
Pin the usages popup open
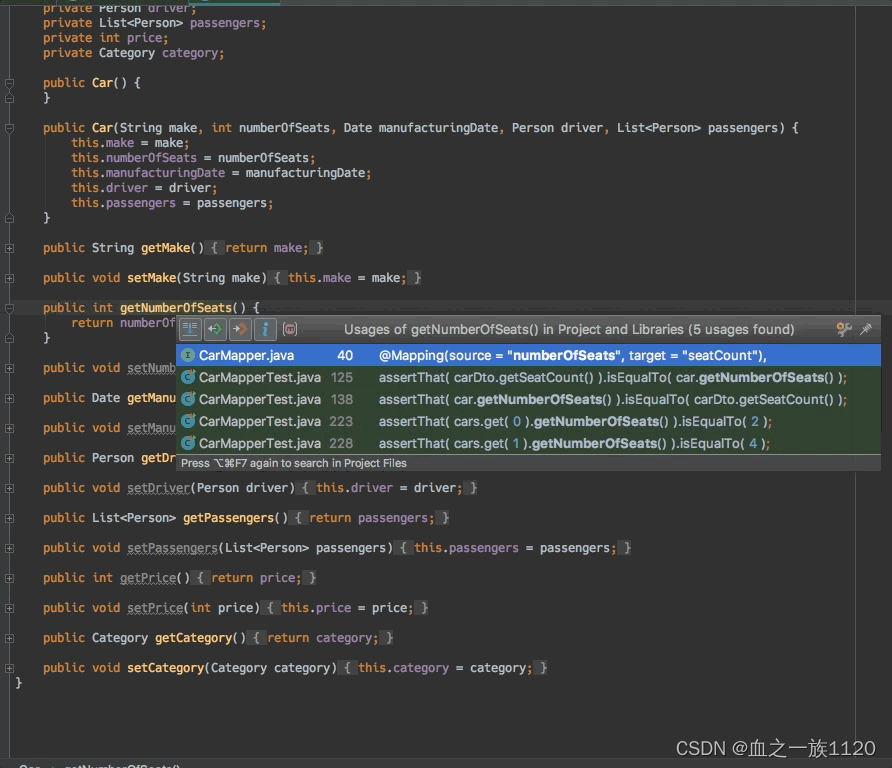point(866,328)
